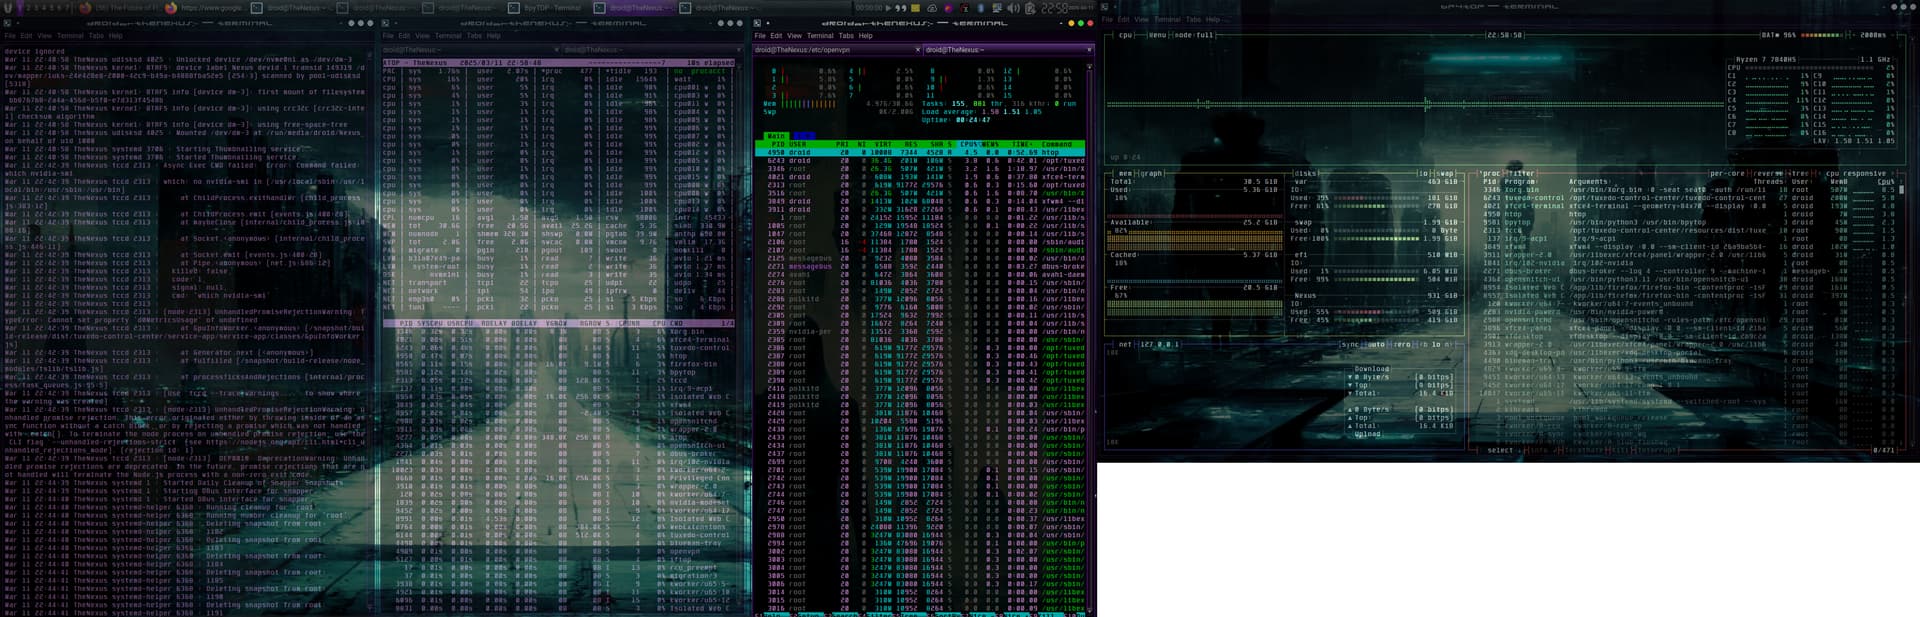Select the highlighted htop process row 4950
This screenshot has height=617, width=1920.
click(x=921, y=152)
